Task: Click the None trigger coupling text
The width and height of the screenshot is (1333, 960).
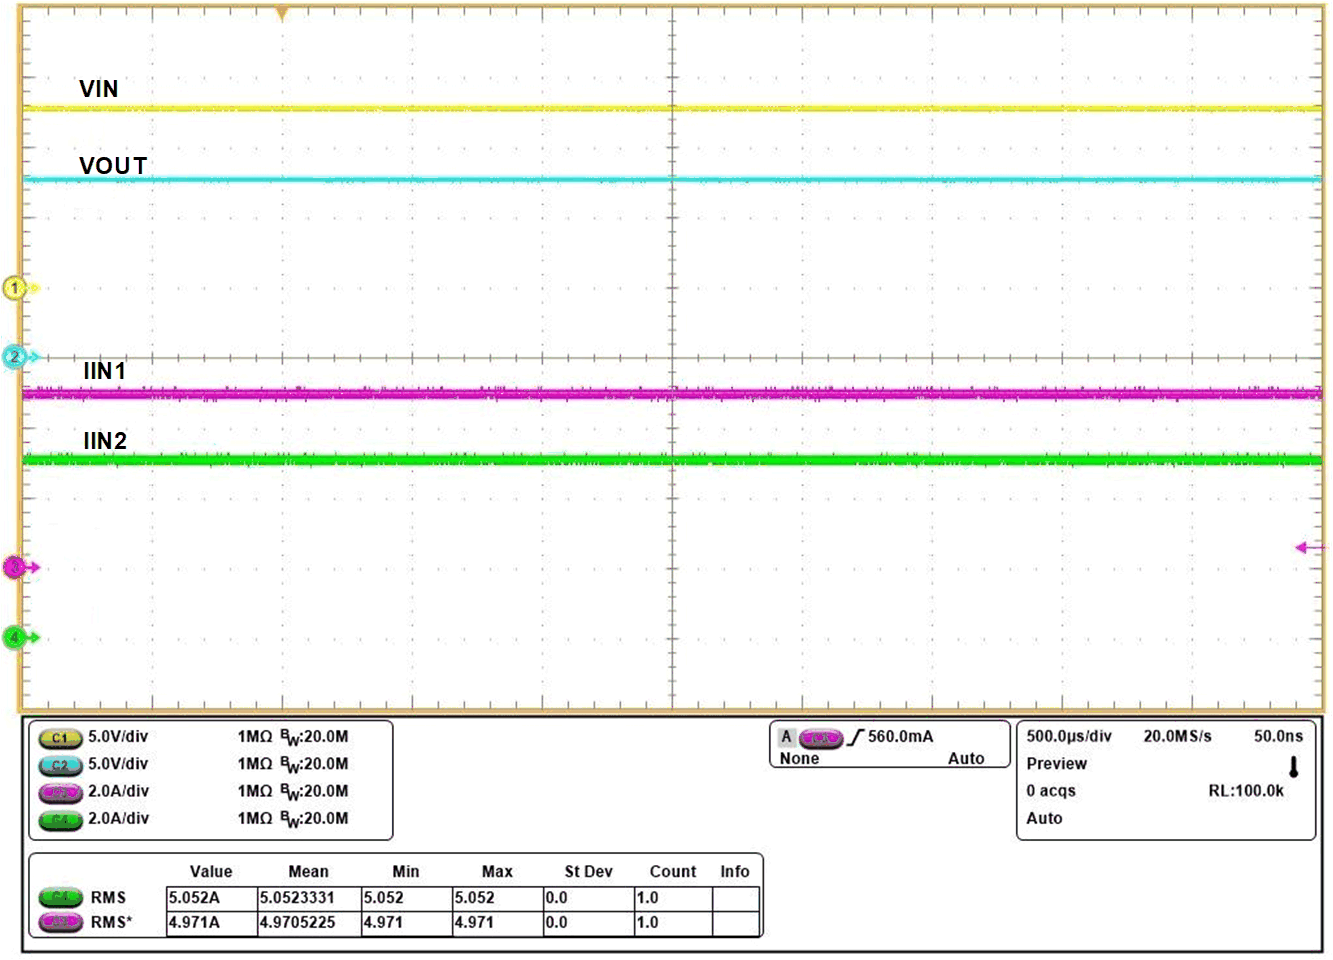Action: click(799, 759)
